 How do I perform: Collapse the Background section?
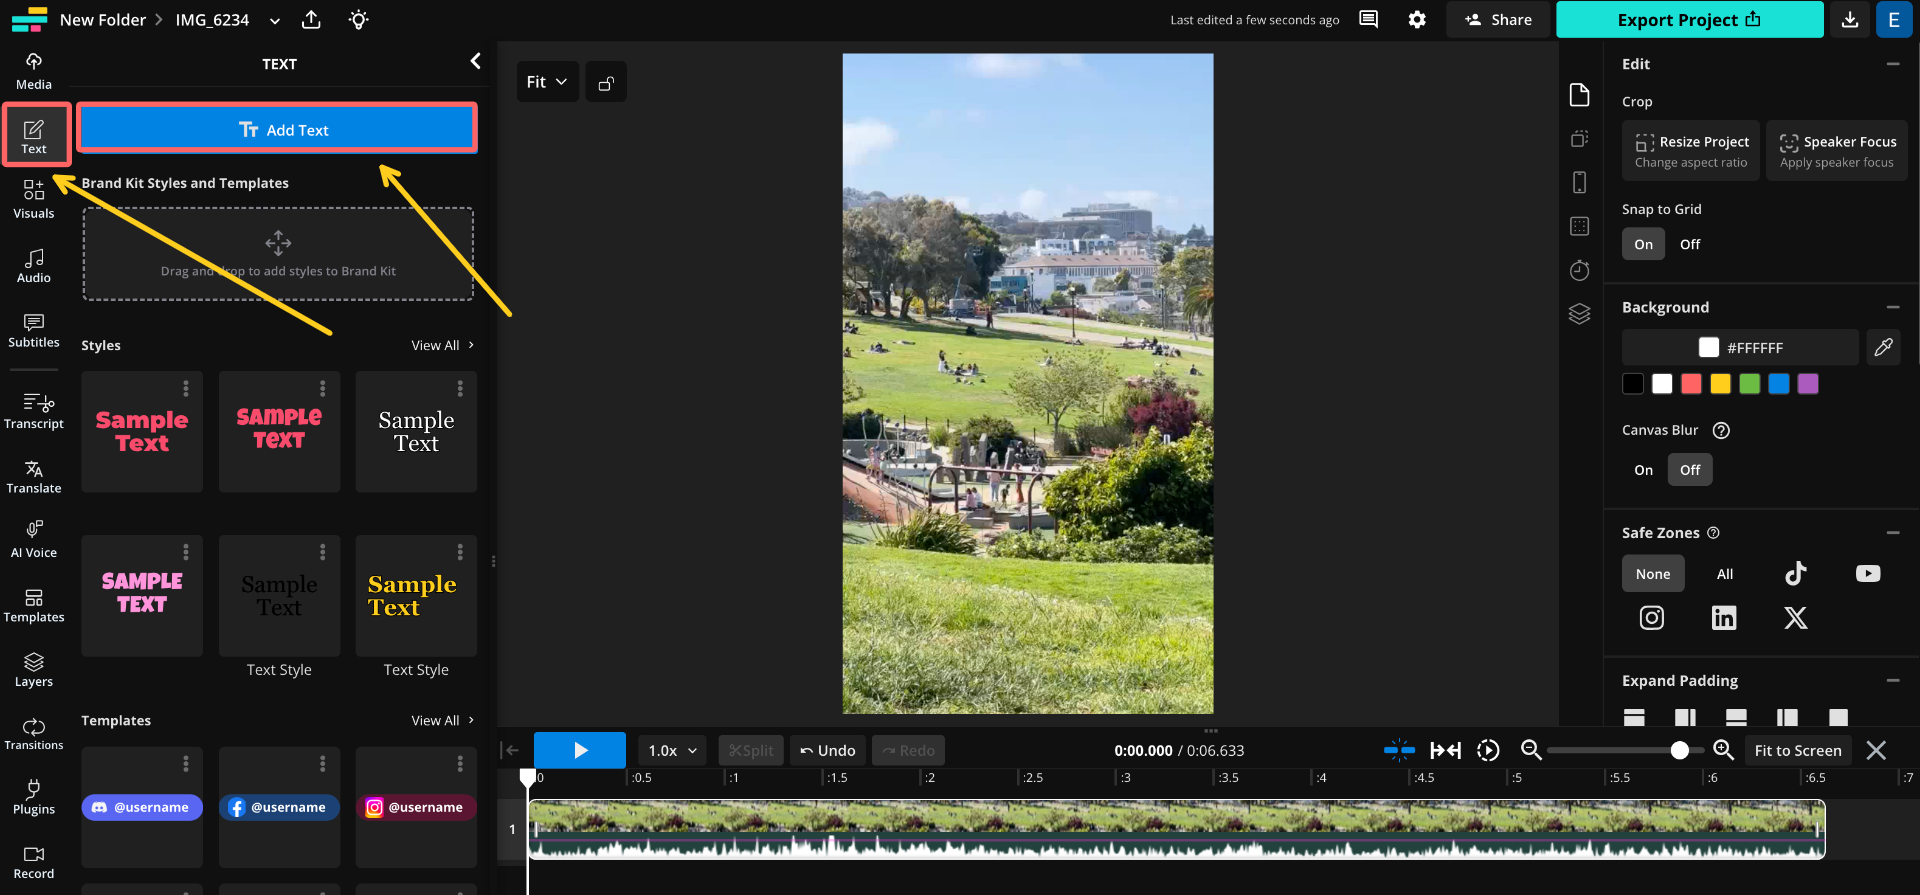pyautogui.click(x=1893, y=307)
